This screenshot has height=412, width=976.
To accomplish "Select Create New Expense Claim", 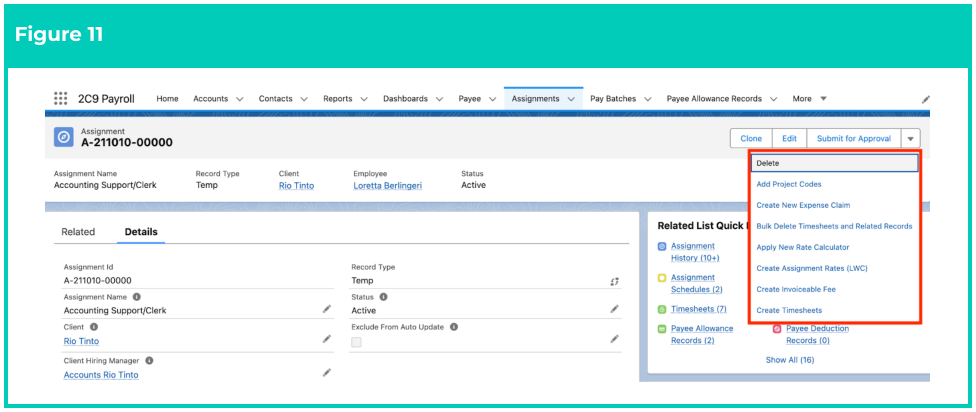I will click(x=803, y=205).
